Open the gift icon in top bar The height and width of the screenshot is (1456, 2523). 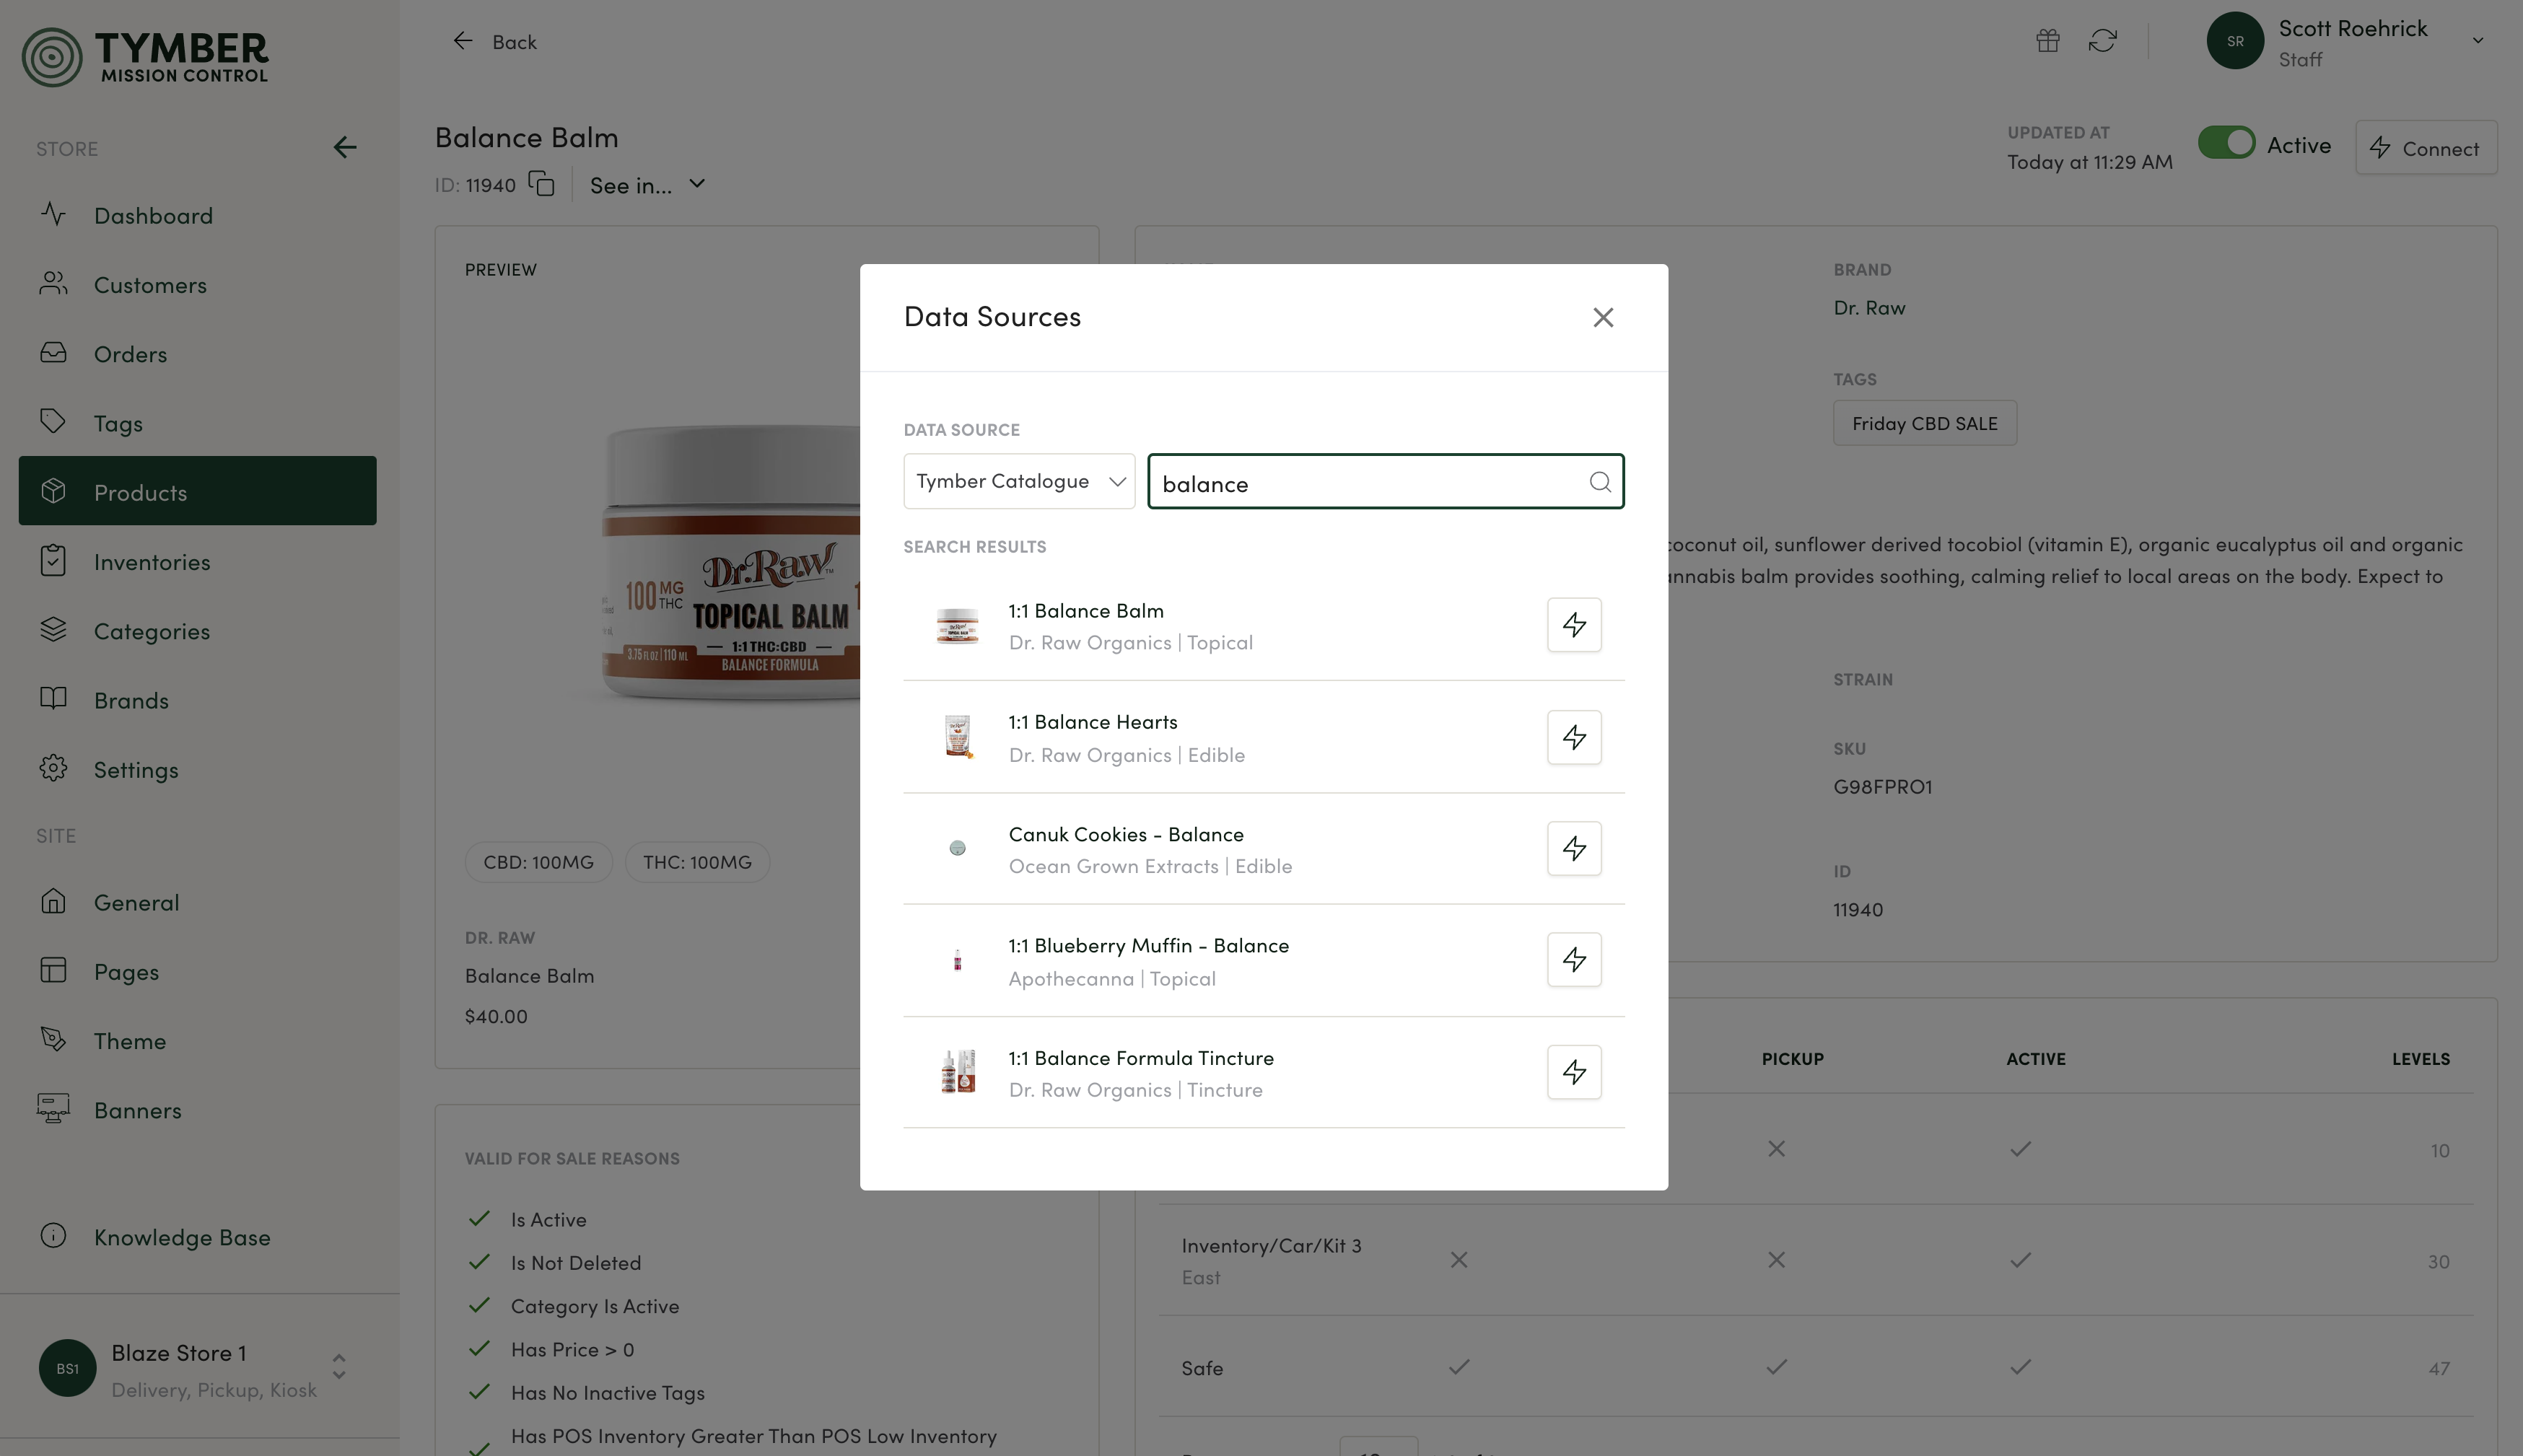point(2047,40)
